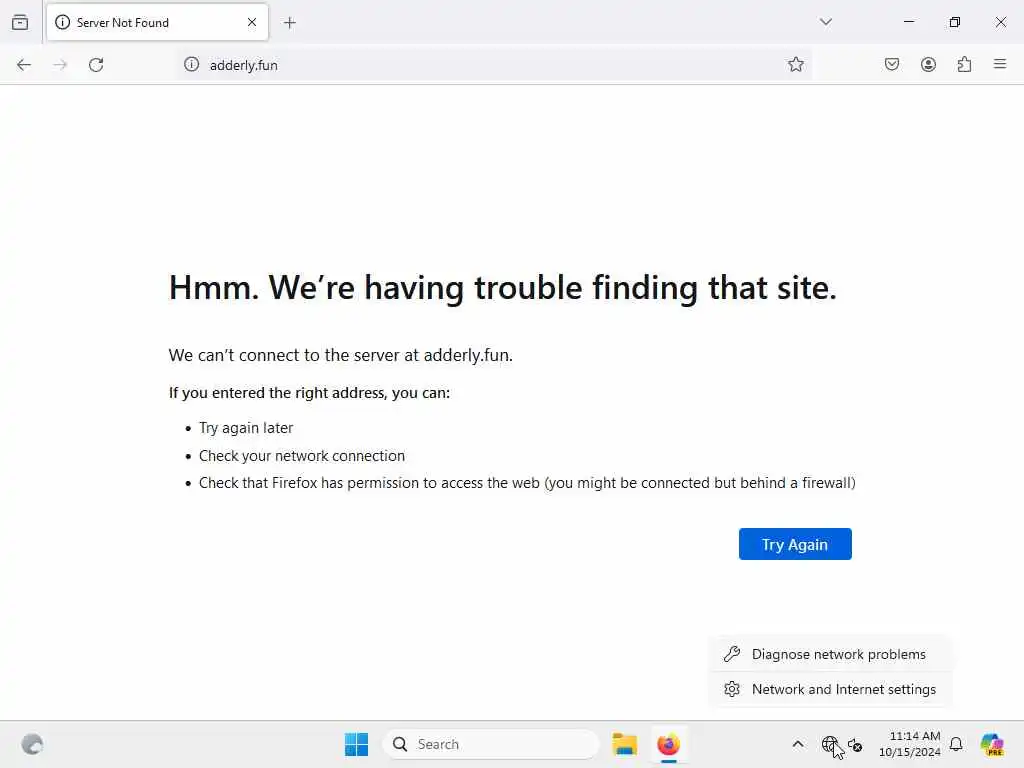1024x768 pixels.
Task: Select the 'Try again later' text
Action: click(x=246, y=428)
